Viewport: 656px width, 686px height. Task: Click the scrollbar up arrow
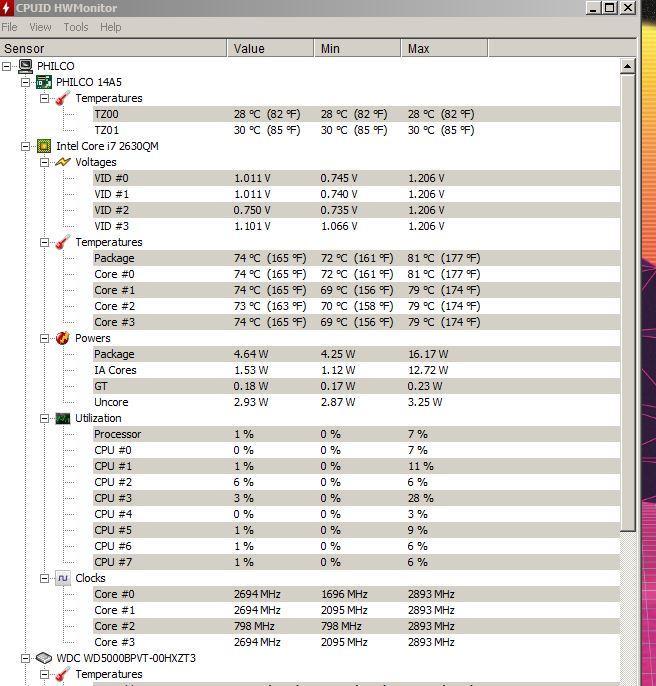628,66
